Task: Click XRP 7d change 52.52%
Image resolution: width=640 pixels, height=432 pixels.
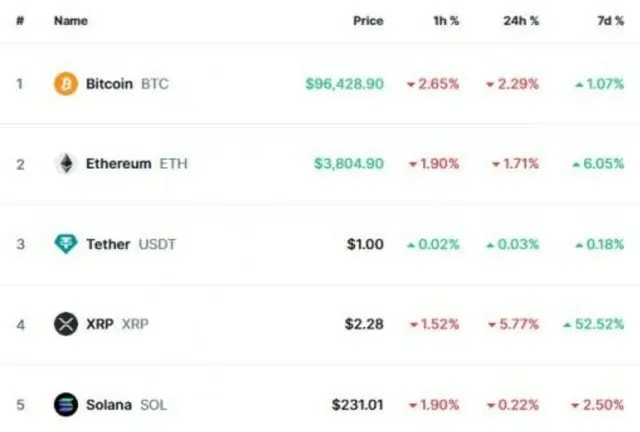Action: [x=594, y=324]
